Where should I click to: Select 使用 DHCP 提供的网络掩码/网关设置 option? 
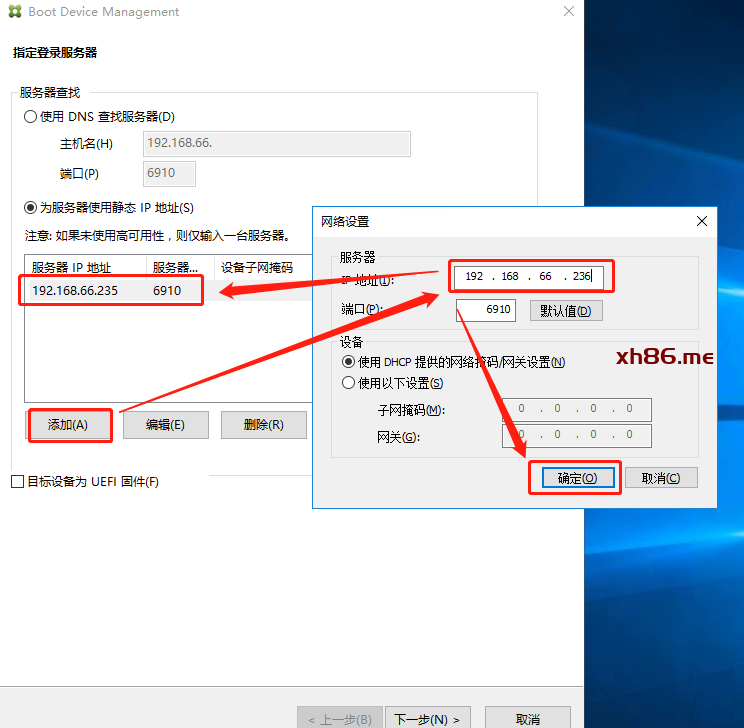349,362
